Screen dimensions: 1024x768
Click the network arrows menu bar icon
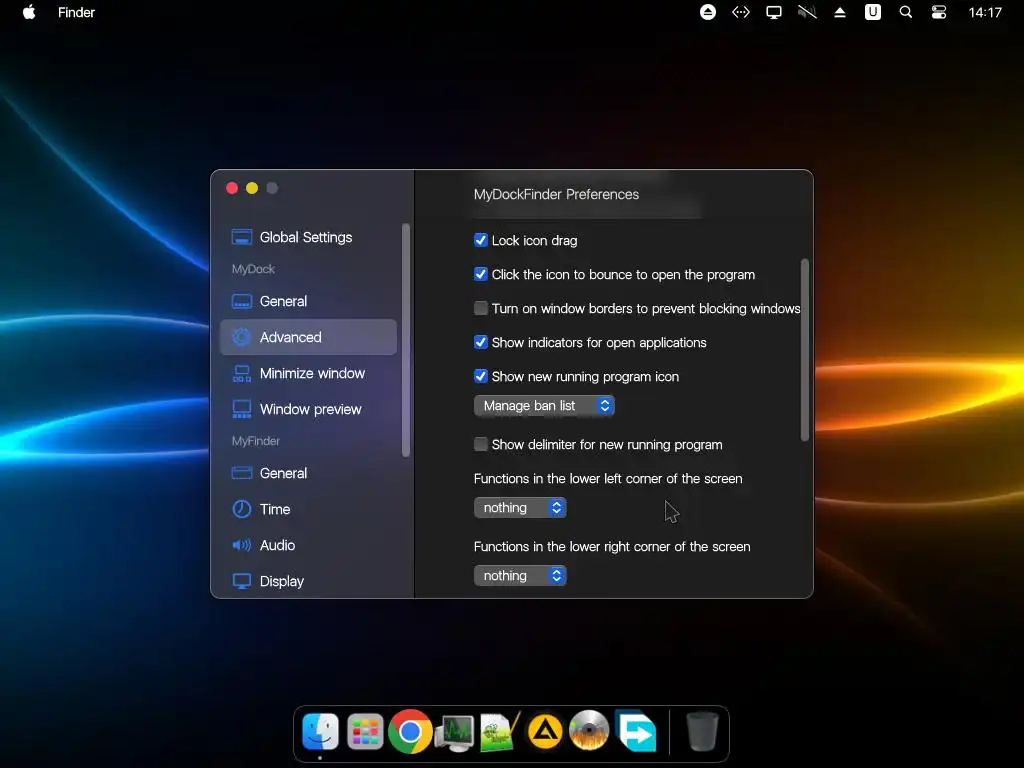[741, 12]
